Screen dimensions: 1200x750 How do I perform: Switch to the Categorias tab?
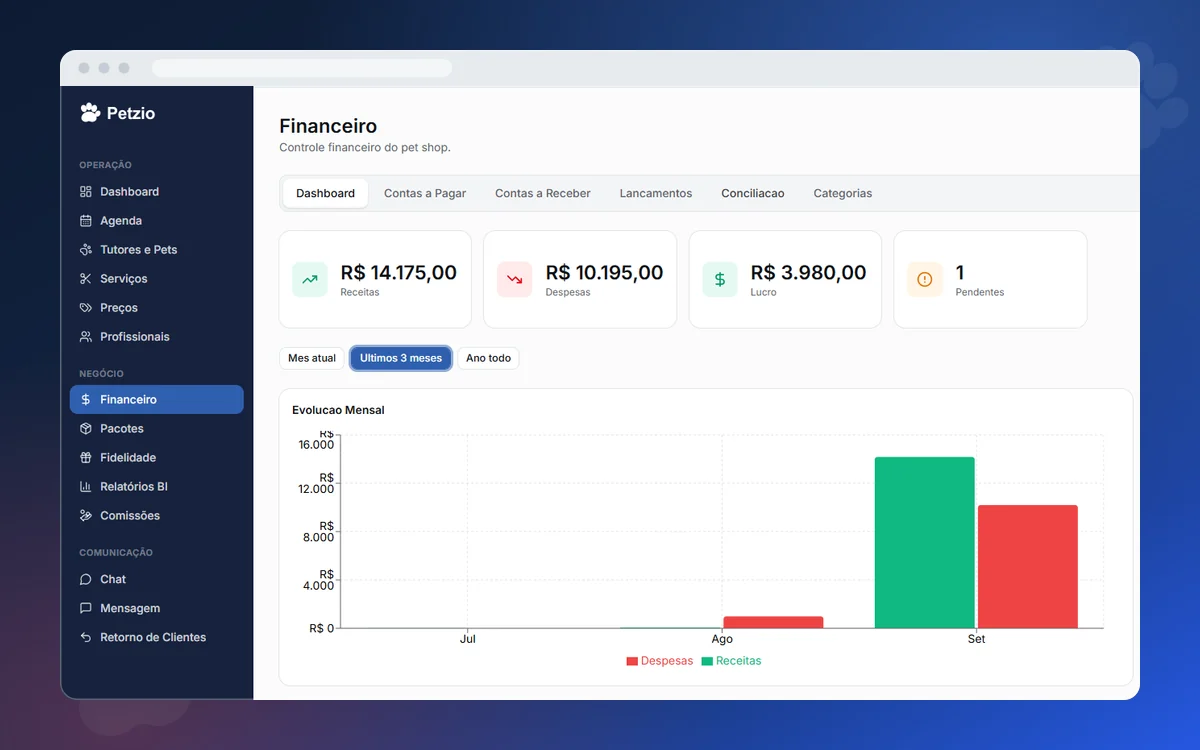tap(843, 194)
